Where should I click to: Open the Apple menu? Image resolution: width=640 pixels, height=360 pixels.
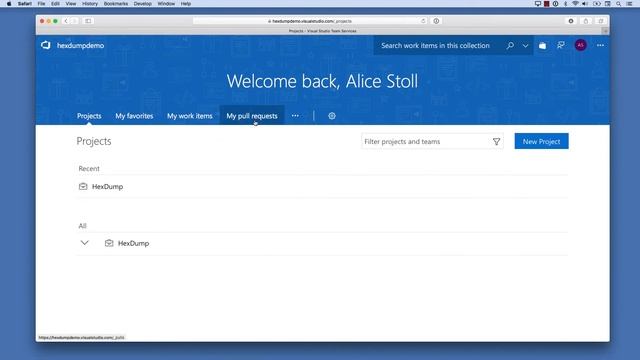(x=9, y=4)
